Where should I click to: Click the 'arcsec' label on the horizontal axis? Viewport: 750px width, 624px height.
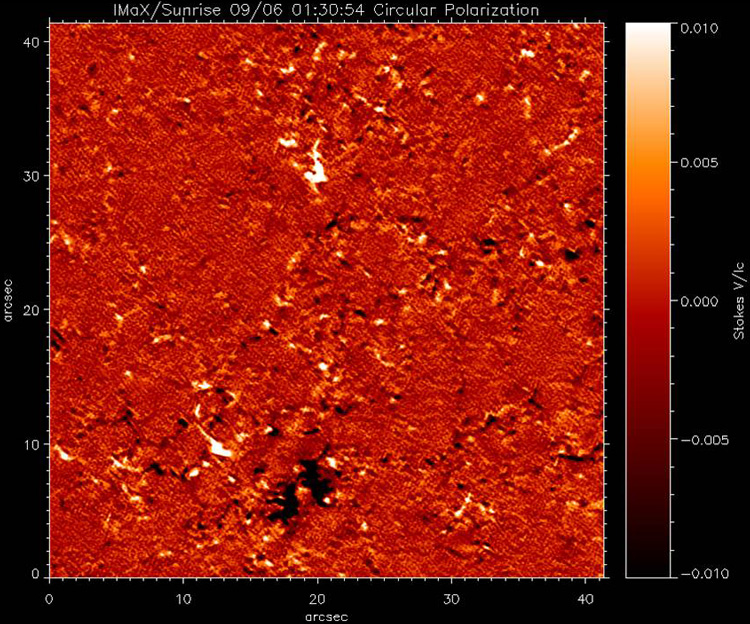point(327,617)
